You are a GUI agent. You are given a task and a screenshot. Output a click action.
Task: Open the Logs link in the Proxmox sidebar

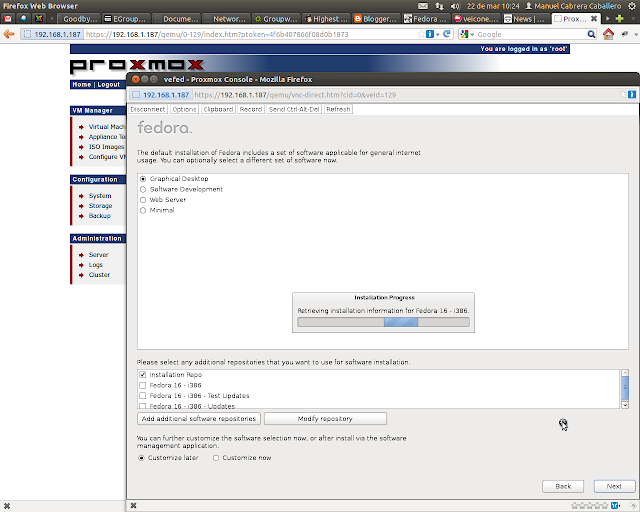[96, 265]
